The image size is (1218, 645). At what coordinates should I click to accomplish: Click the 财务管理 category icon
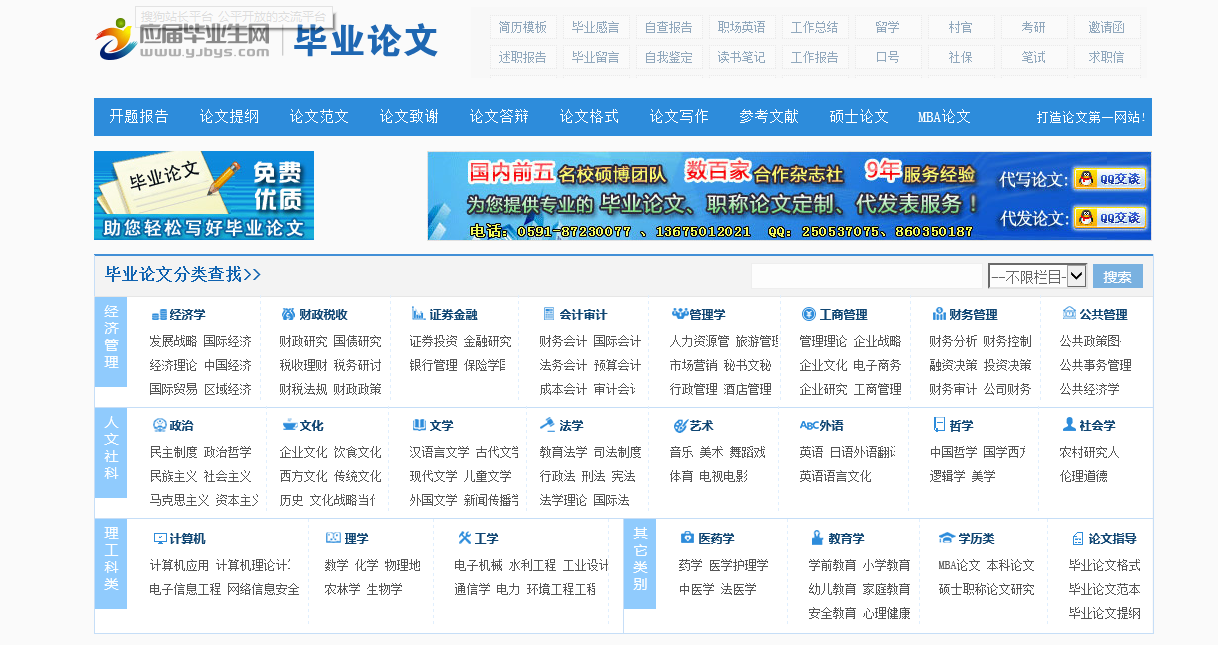point(939,314)
